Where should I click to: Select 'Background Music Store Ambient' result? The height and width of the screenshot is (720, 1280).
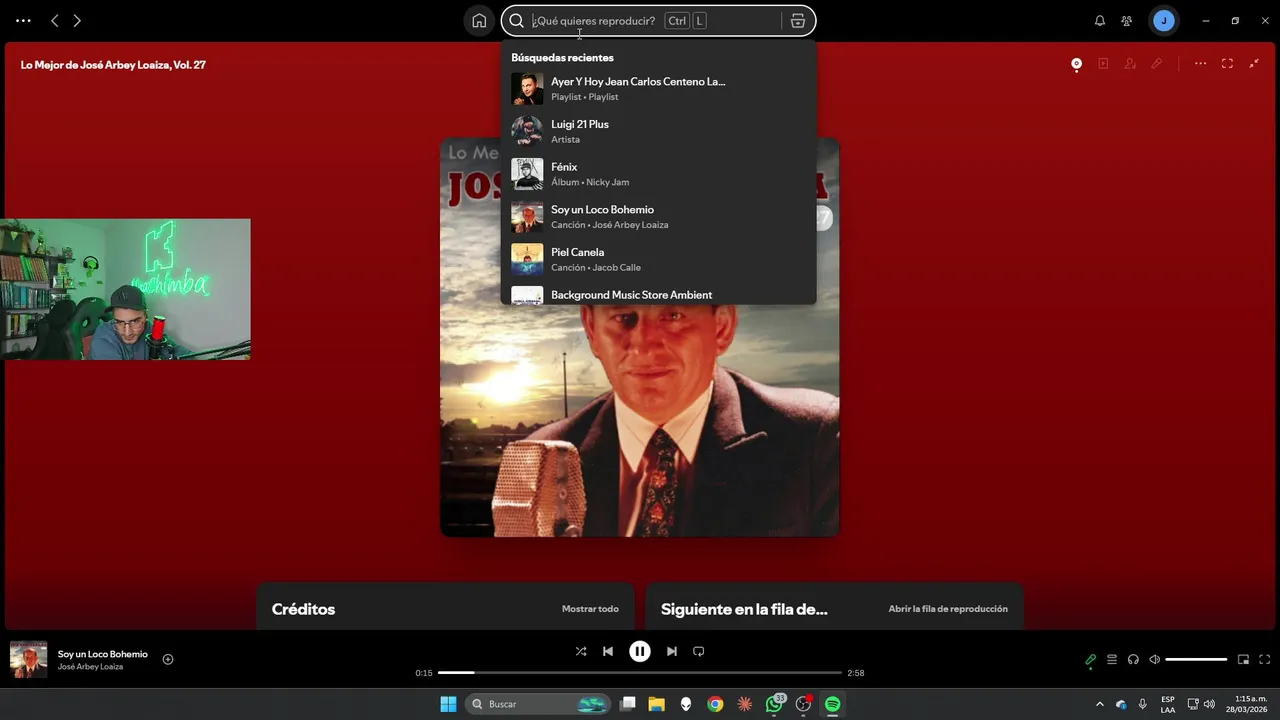pyautogui.click(x=658, y=295)
